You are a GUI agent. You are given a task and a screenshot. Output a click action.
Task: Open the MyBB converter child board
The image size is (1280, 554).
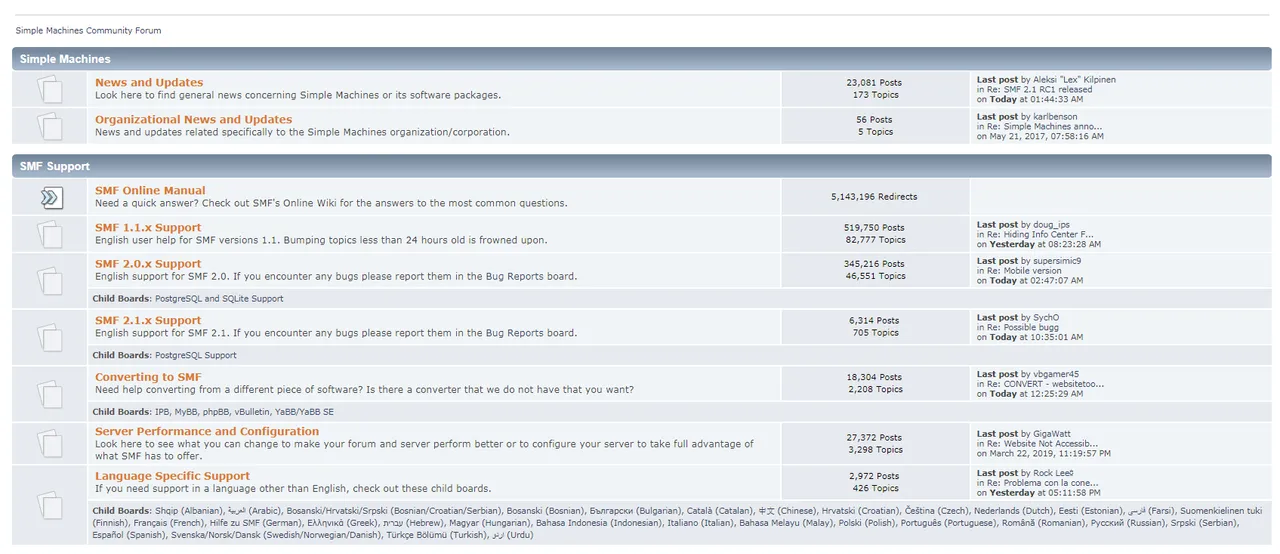186,412
